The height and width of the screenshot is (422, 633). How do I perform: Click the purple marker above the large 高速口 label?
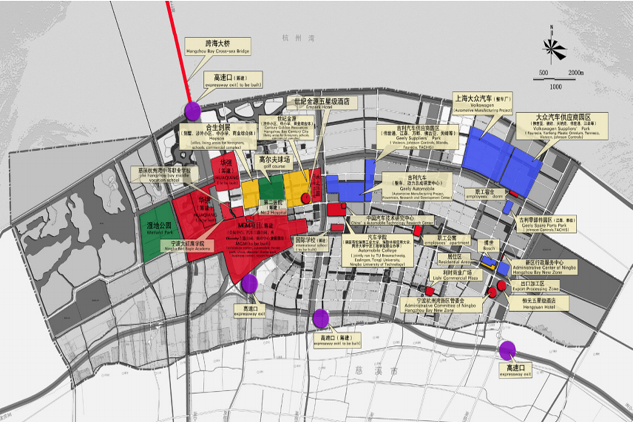coord(507,350)
